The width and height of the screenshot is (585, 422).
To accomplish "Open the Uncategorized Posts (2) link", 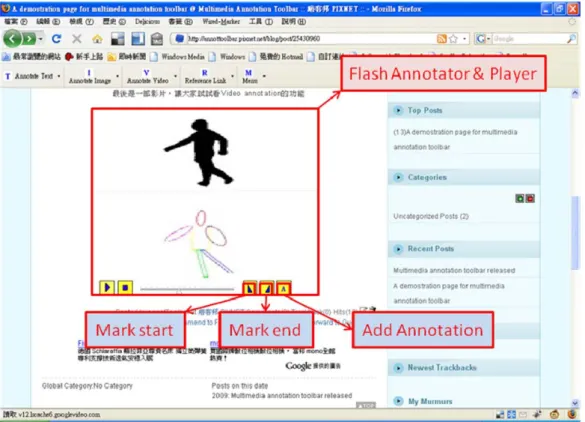I will (x=431, y=216).
